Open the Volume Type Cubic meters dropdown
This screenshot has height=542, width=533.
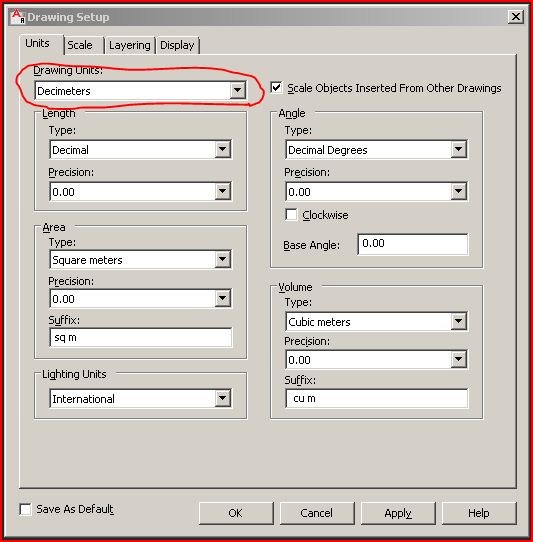pos(377,321)
